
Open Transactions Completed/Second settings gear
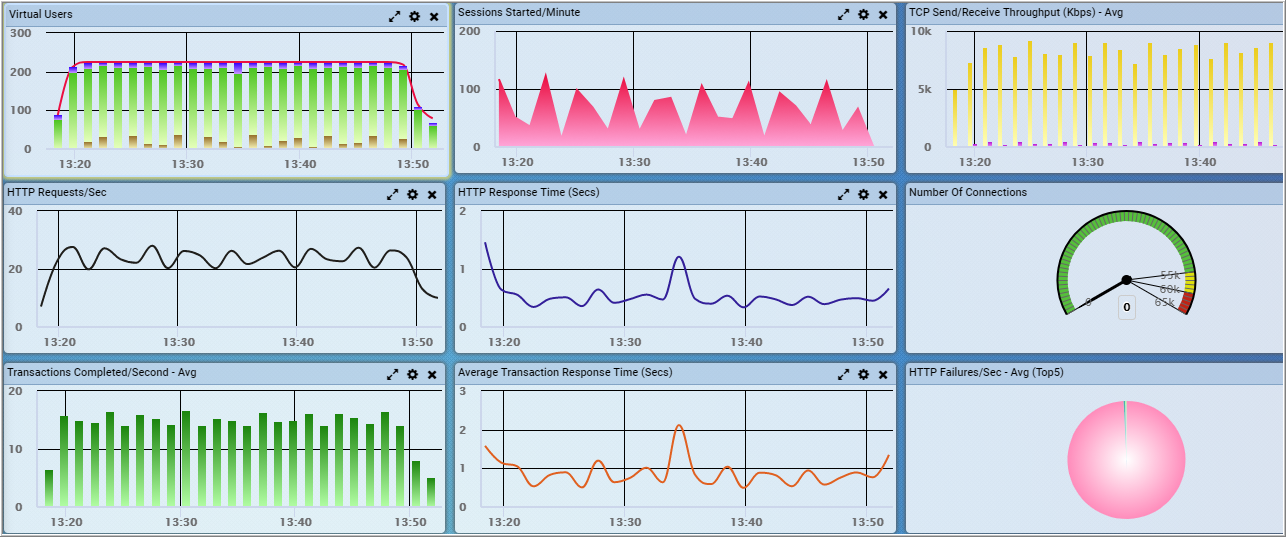point(413,374)
